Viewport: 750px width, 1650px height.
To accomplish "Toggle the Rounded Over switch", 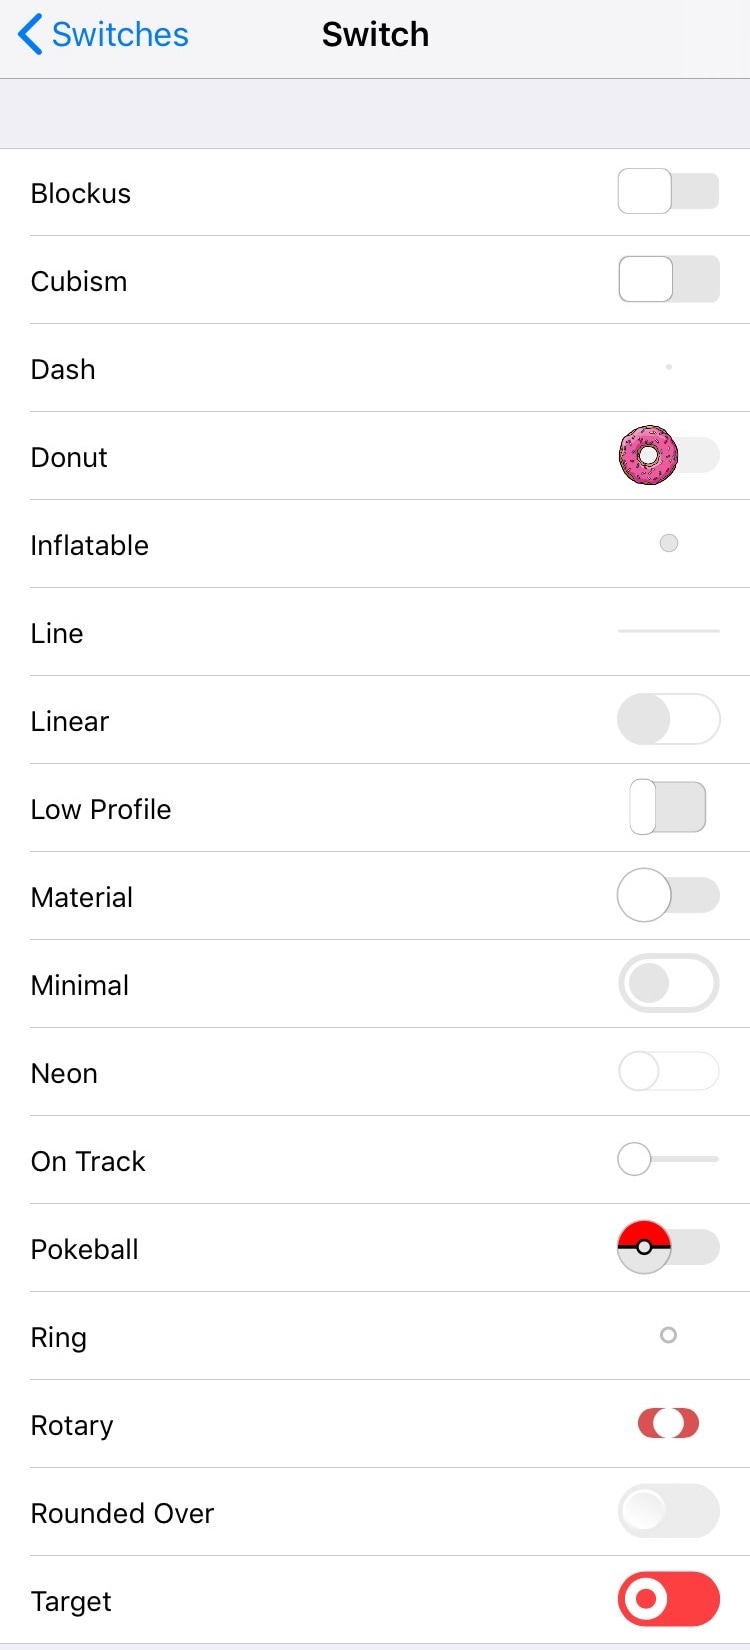I will pos(669,1511).
